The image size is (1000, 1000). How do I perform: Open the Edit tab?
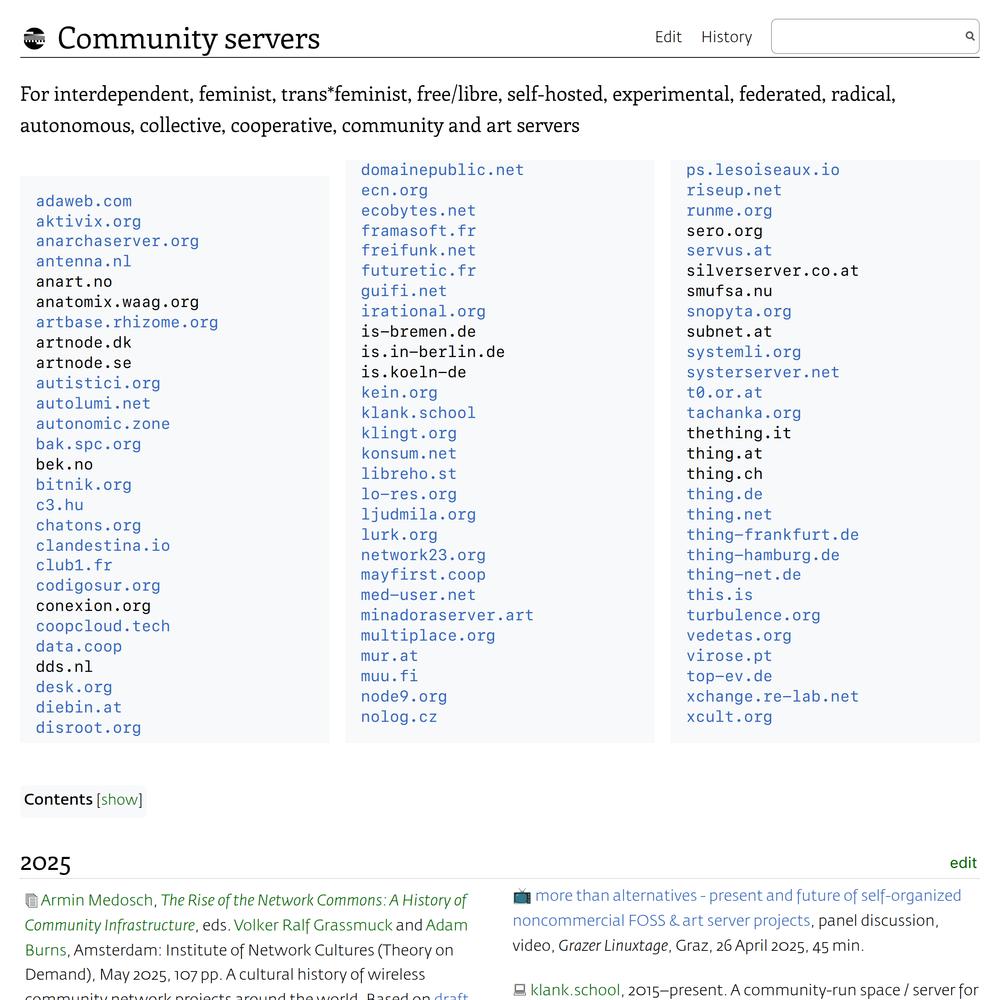click(668, 37)
